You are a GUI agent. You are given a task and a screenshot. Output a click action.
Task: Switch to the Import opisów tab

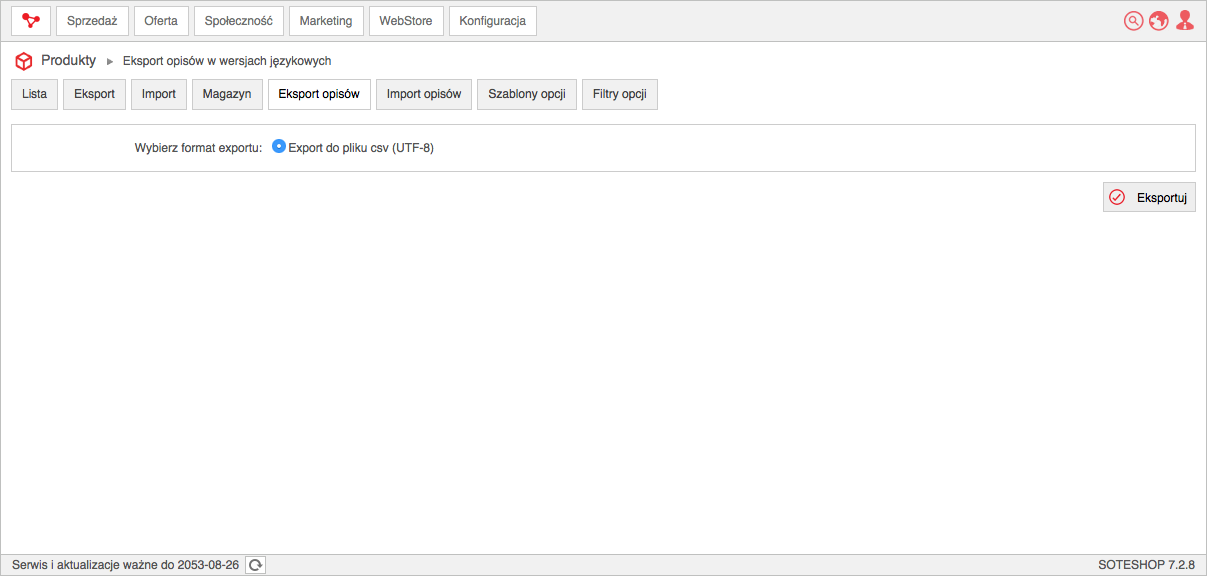point(424,94)
